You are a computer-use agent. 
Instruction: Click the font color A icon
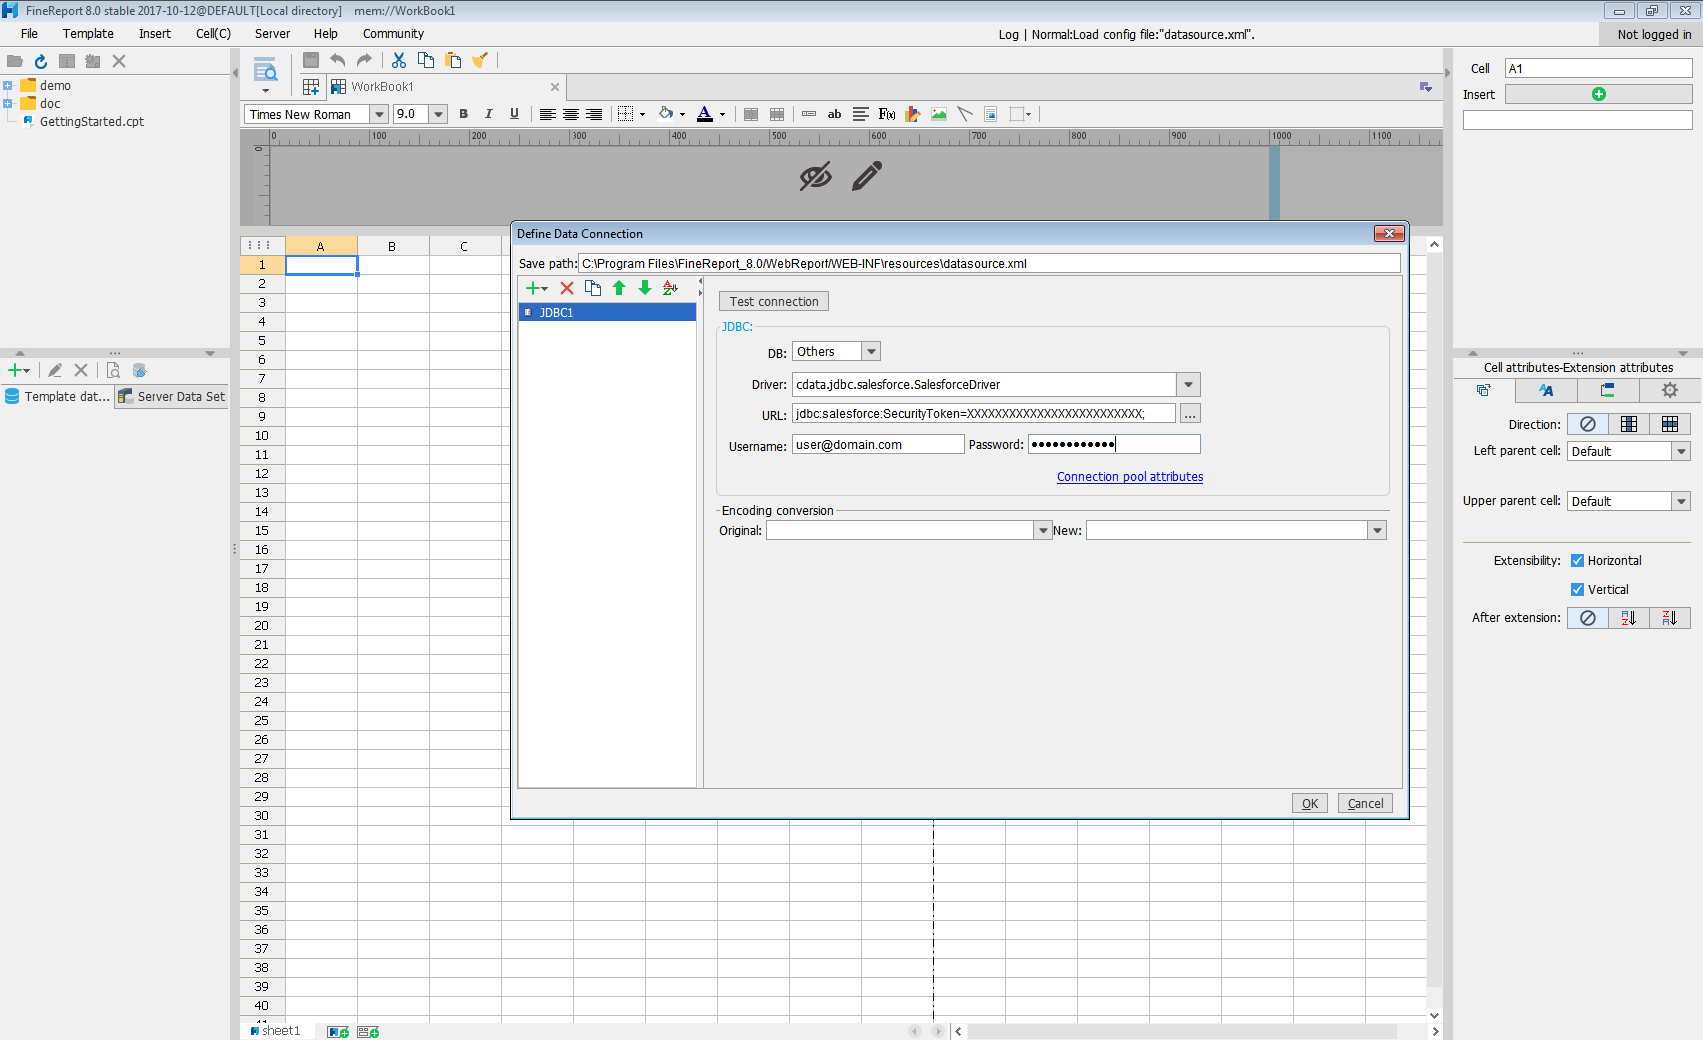[705, 114]
